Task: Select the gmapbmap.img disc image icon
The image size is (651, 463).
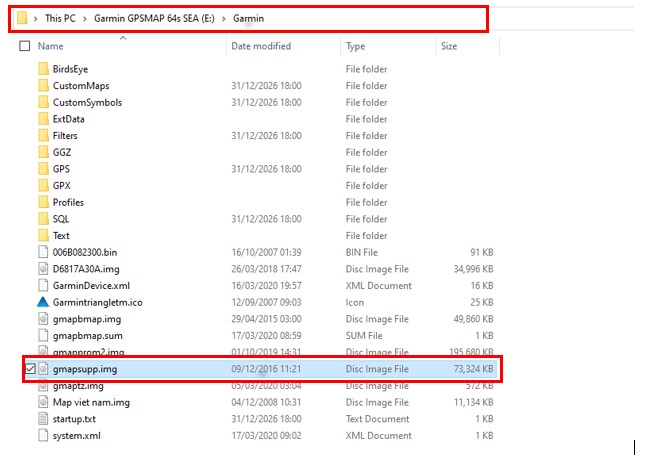Action: (43, 319)
